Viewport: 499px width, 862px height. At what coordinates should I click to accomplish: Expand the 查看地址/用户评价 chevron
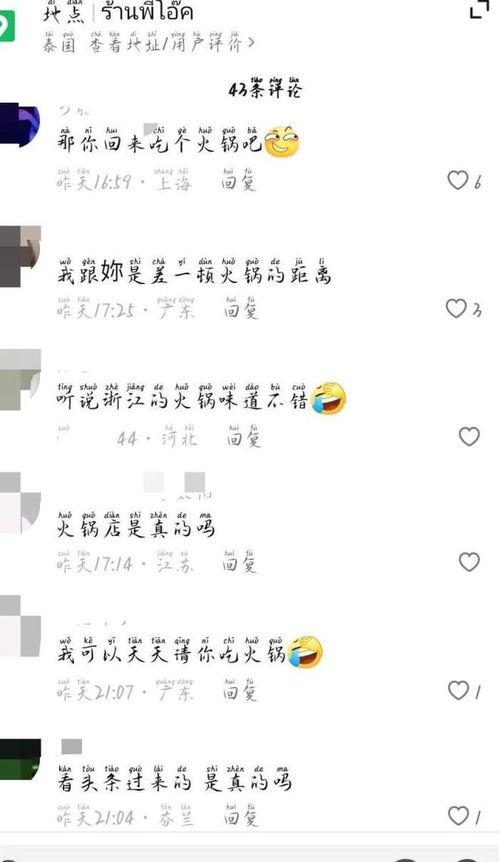251,42
